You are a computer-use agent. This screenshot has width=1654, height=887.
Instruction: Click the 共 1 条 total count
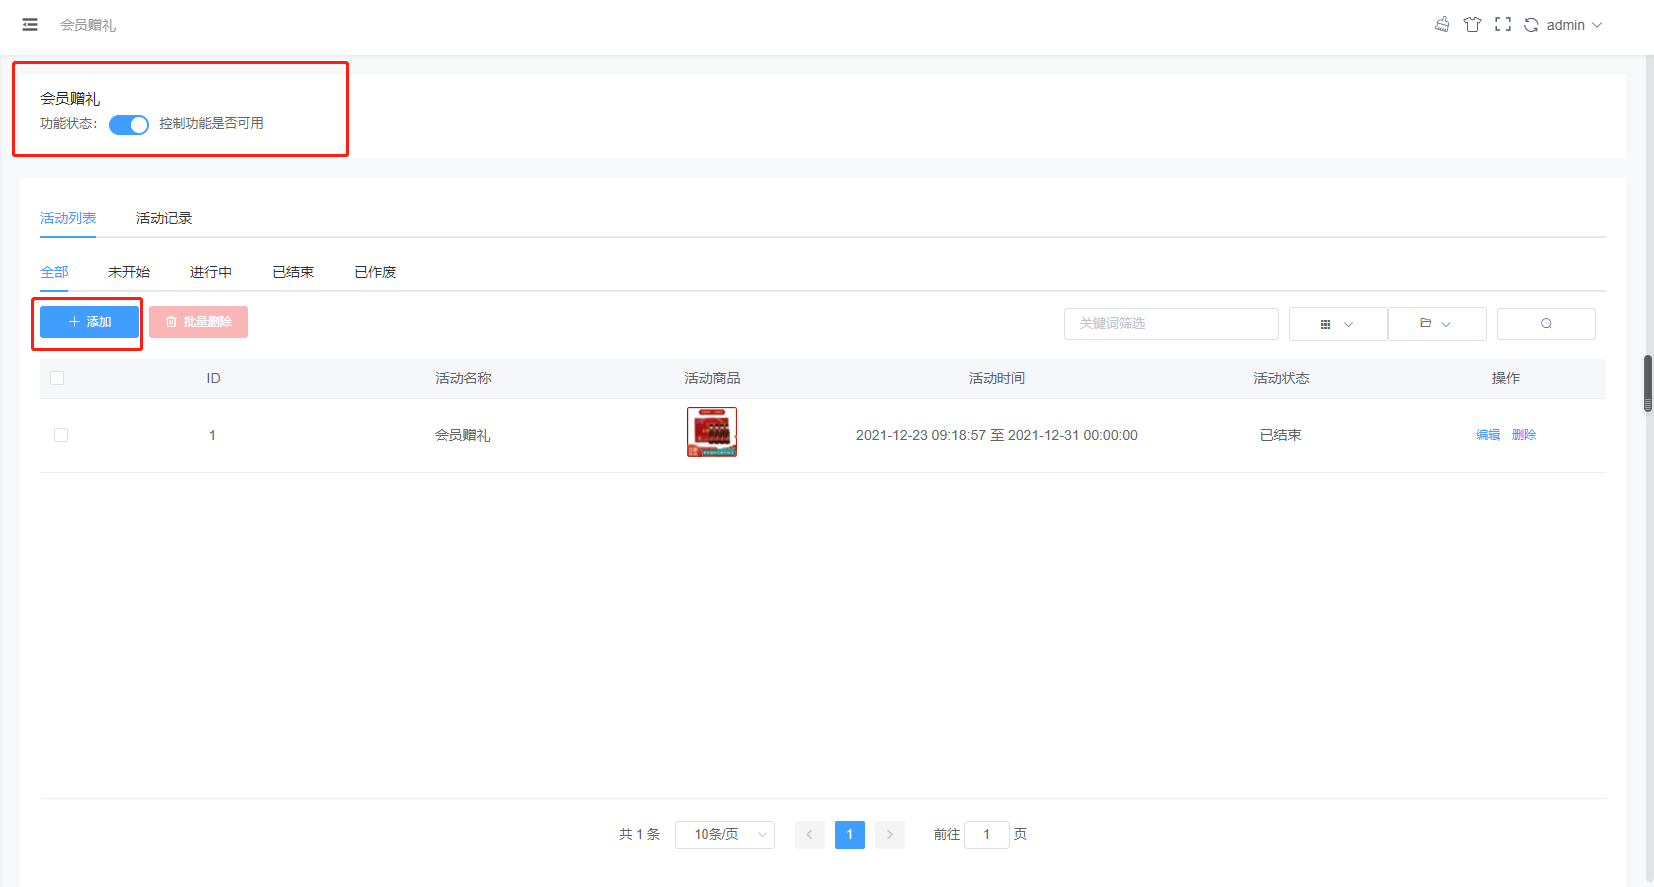[x=640, y=834]
